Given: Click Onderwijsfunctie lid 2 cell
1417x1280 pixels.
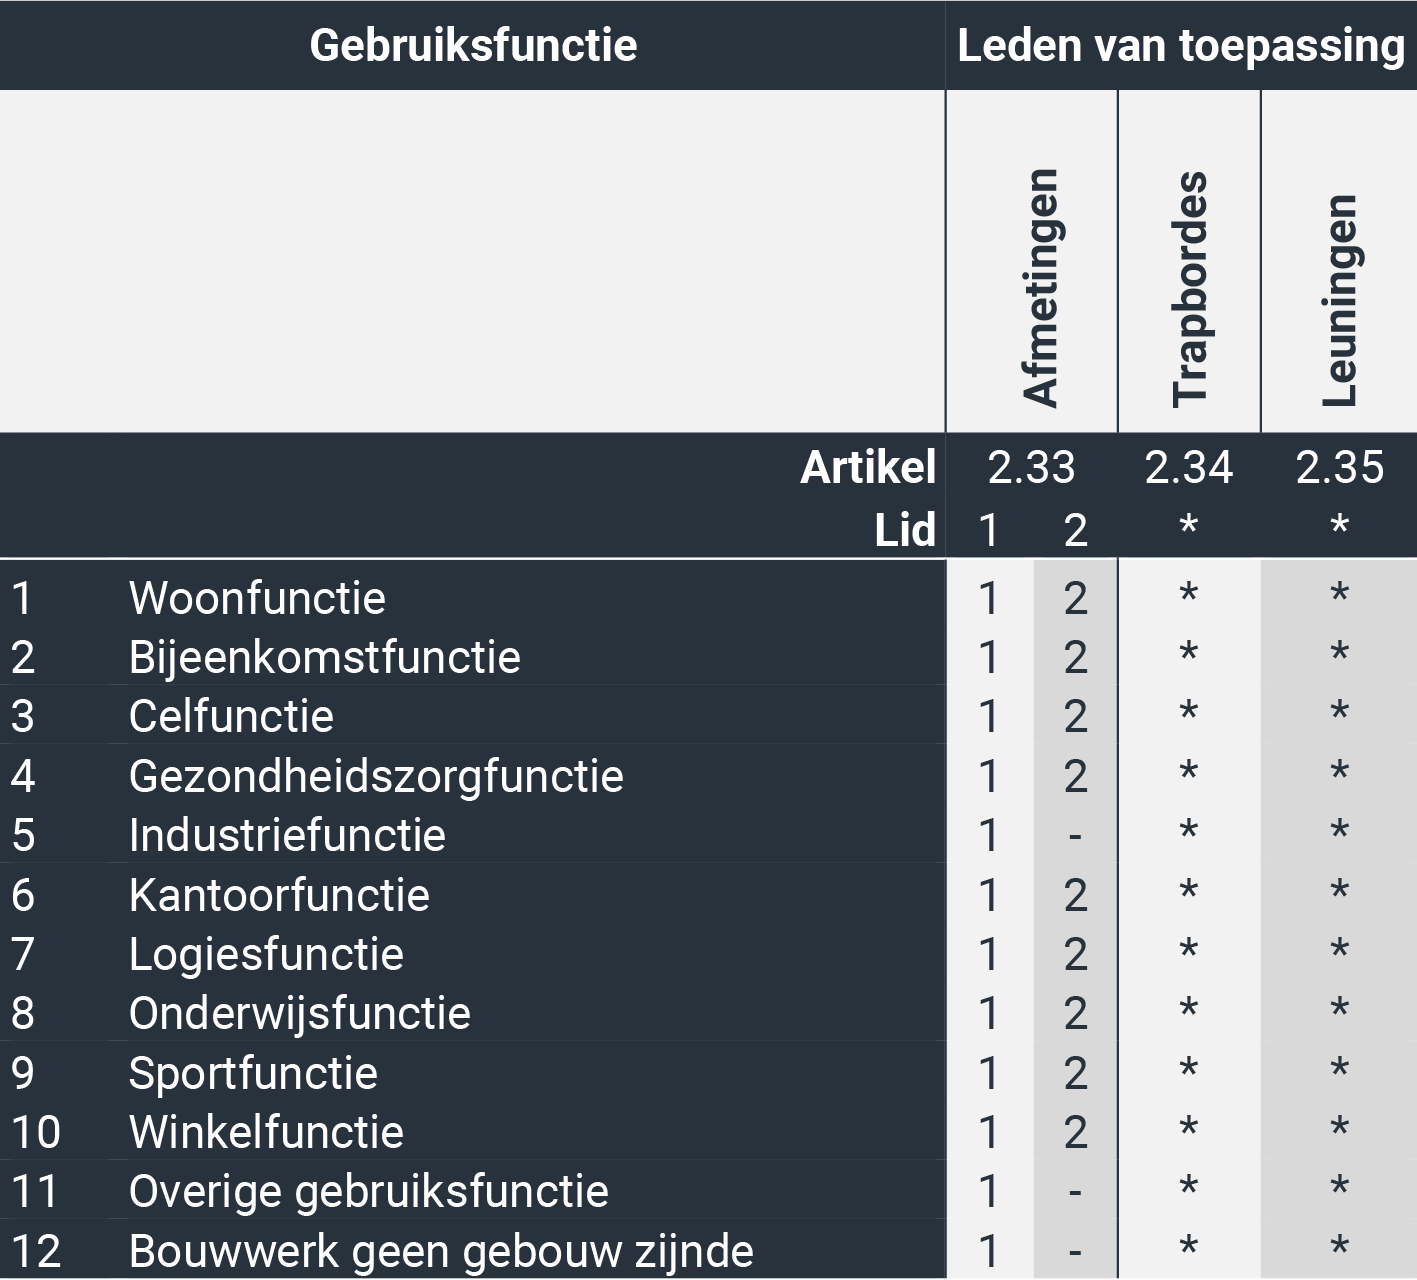Looking at the screenshot, I should pos(1075,1014).
